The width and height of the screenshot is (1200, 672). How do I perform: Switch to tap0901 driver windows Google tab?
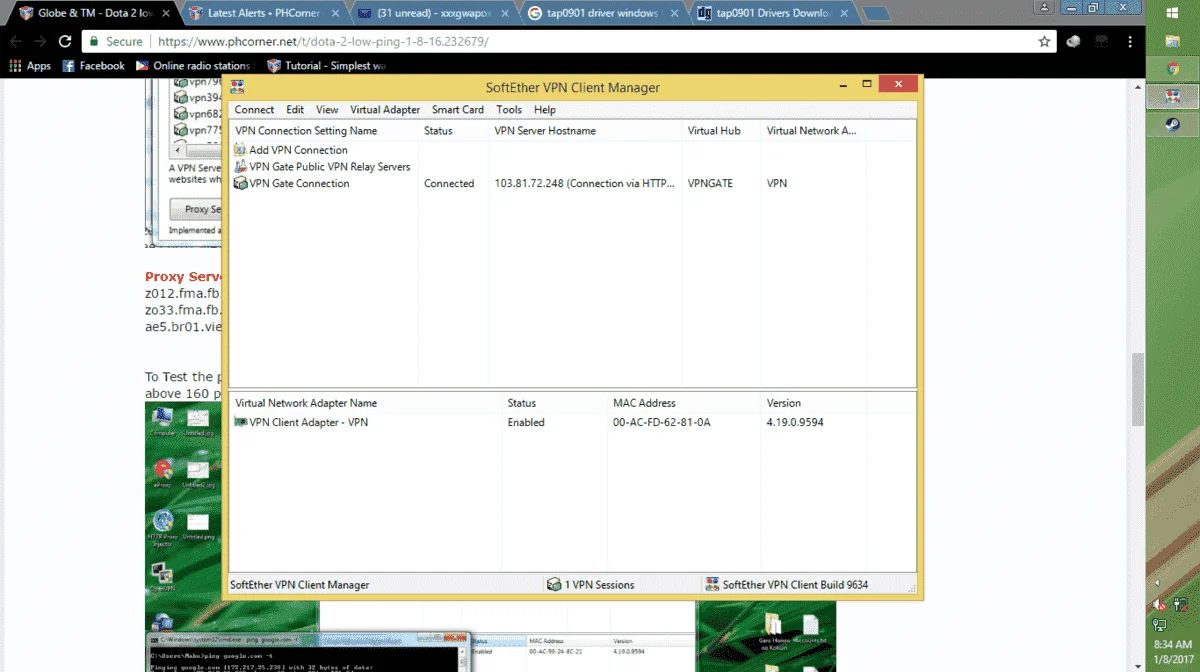coord(602,13)
